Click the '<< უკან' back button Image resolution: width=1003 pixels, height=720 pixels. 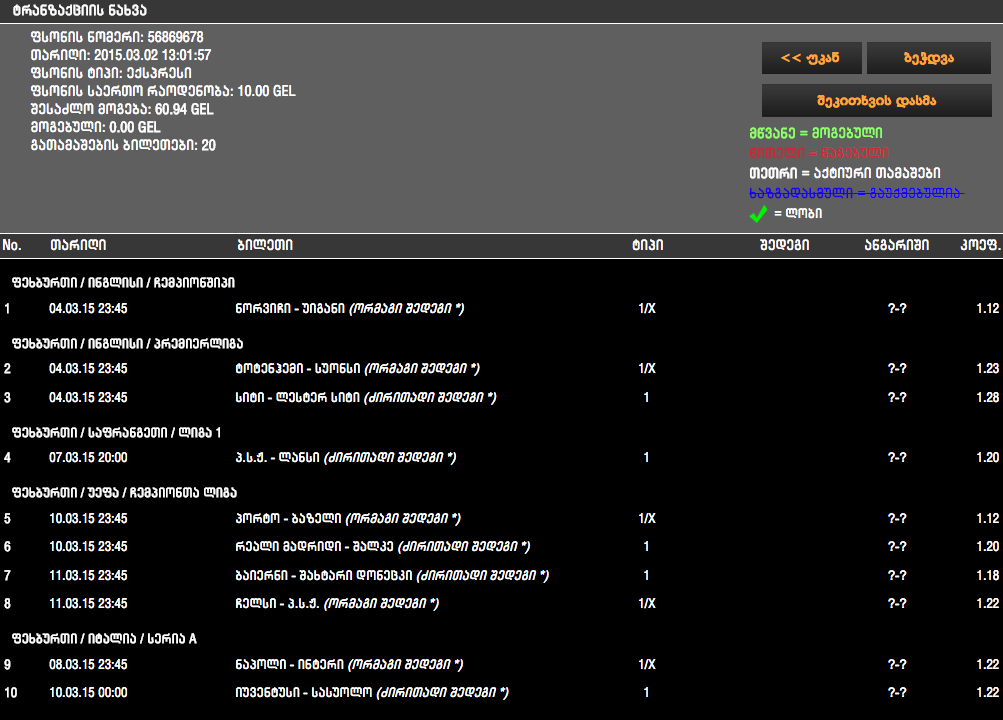tap(811, 58)
